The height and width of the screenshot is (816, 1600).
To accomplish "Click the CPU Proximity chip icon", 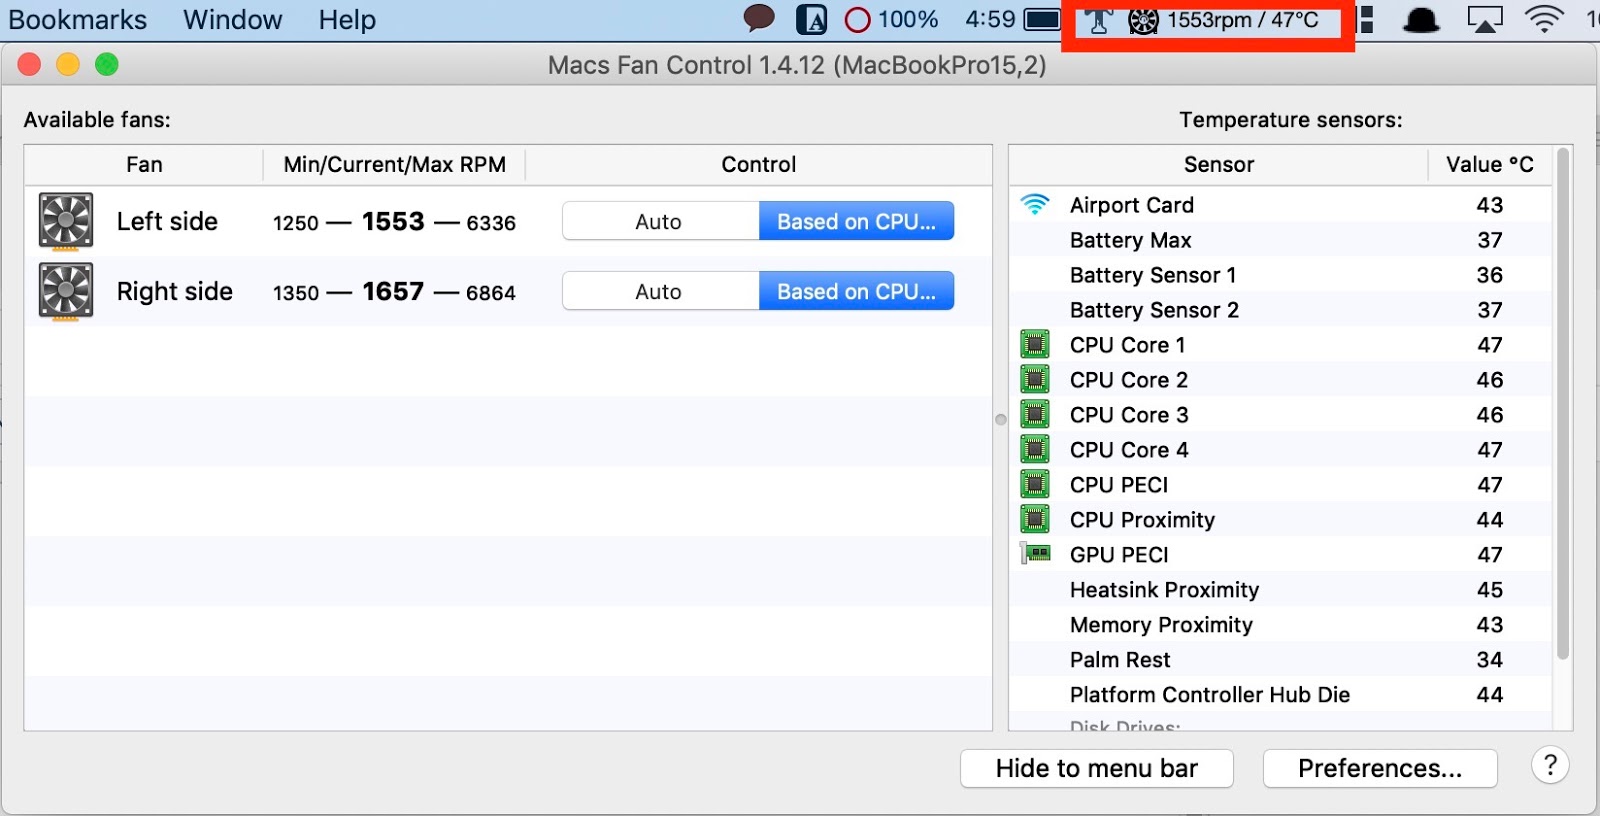I will pyautogui.click(x=1035, y=519).
